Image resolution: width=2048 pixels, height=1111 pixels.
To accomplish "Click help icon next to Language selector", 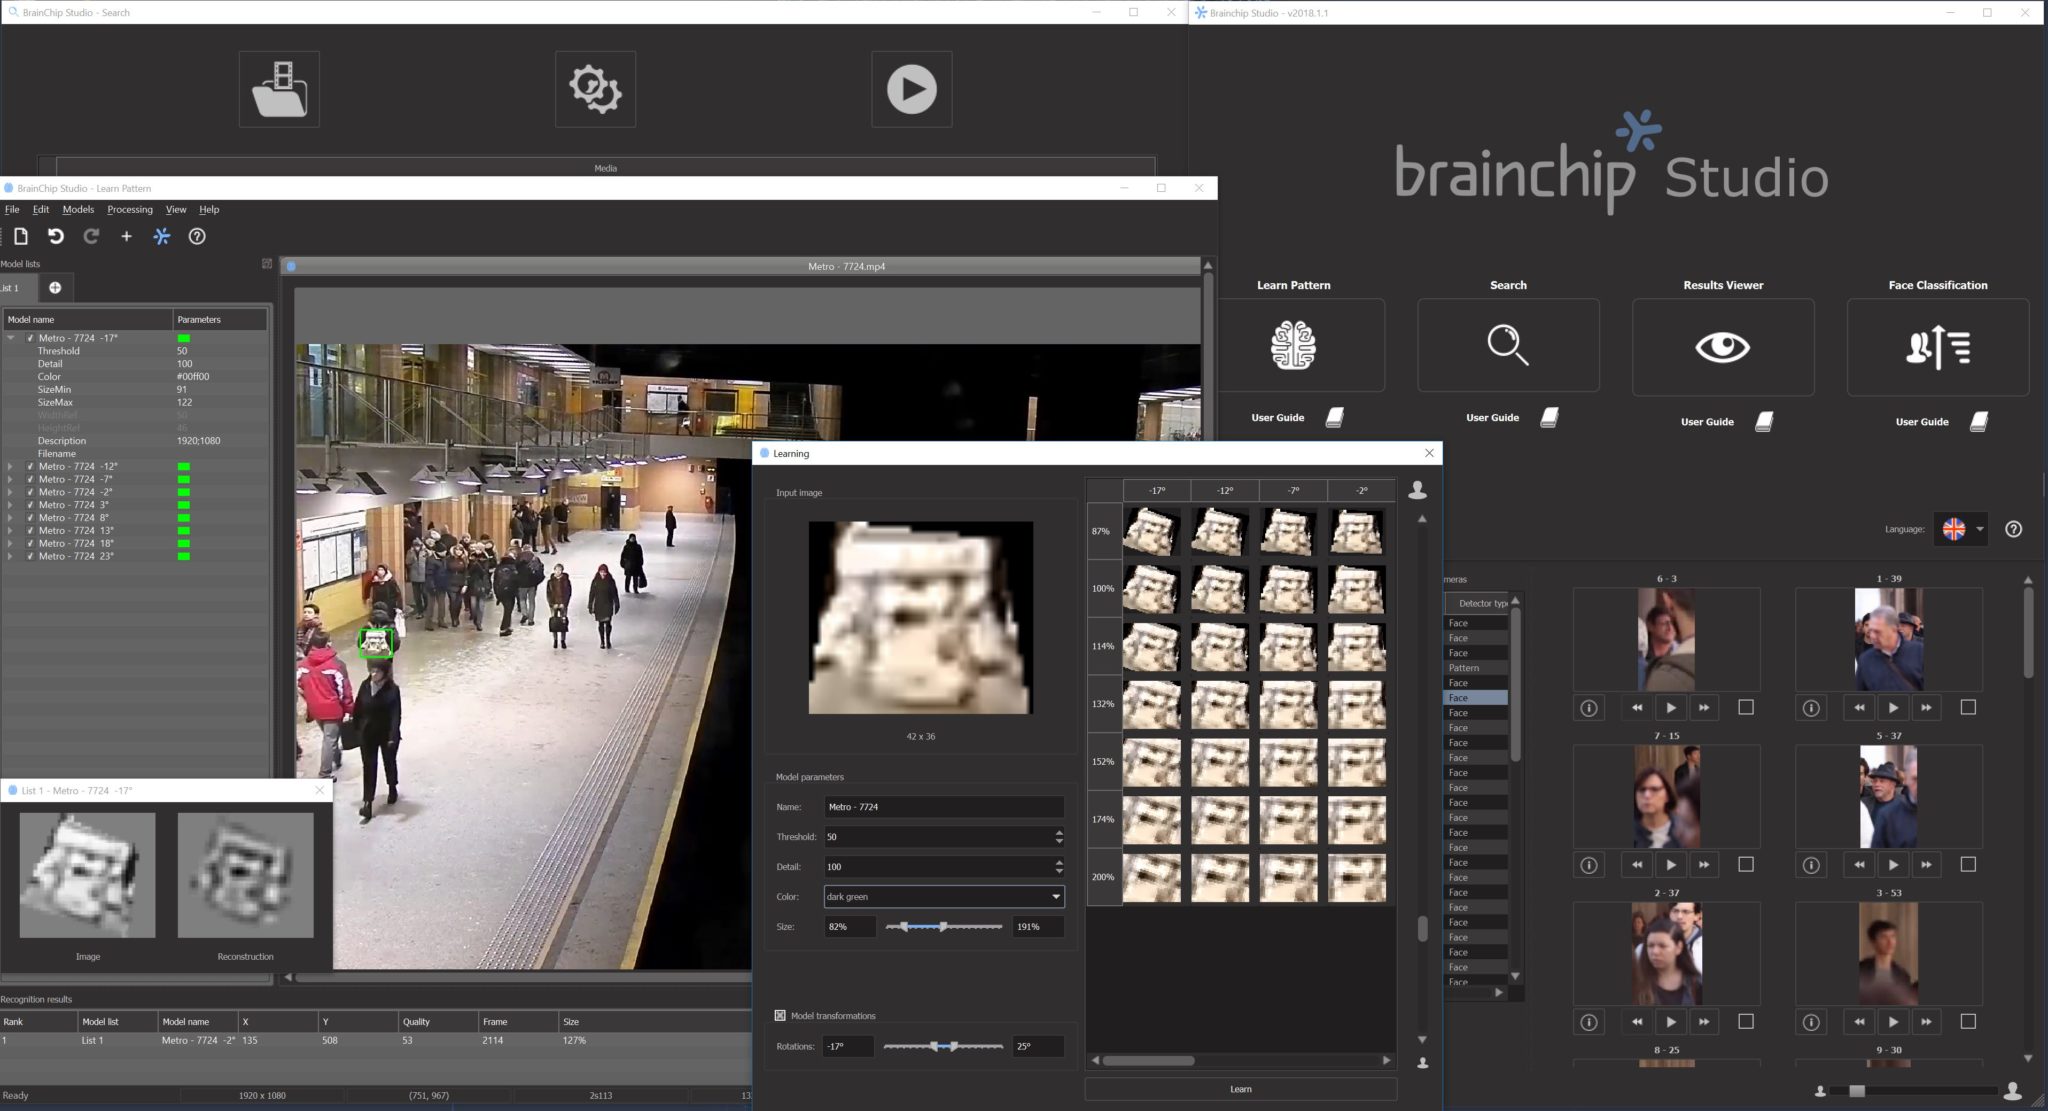I will (2014, 529).
